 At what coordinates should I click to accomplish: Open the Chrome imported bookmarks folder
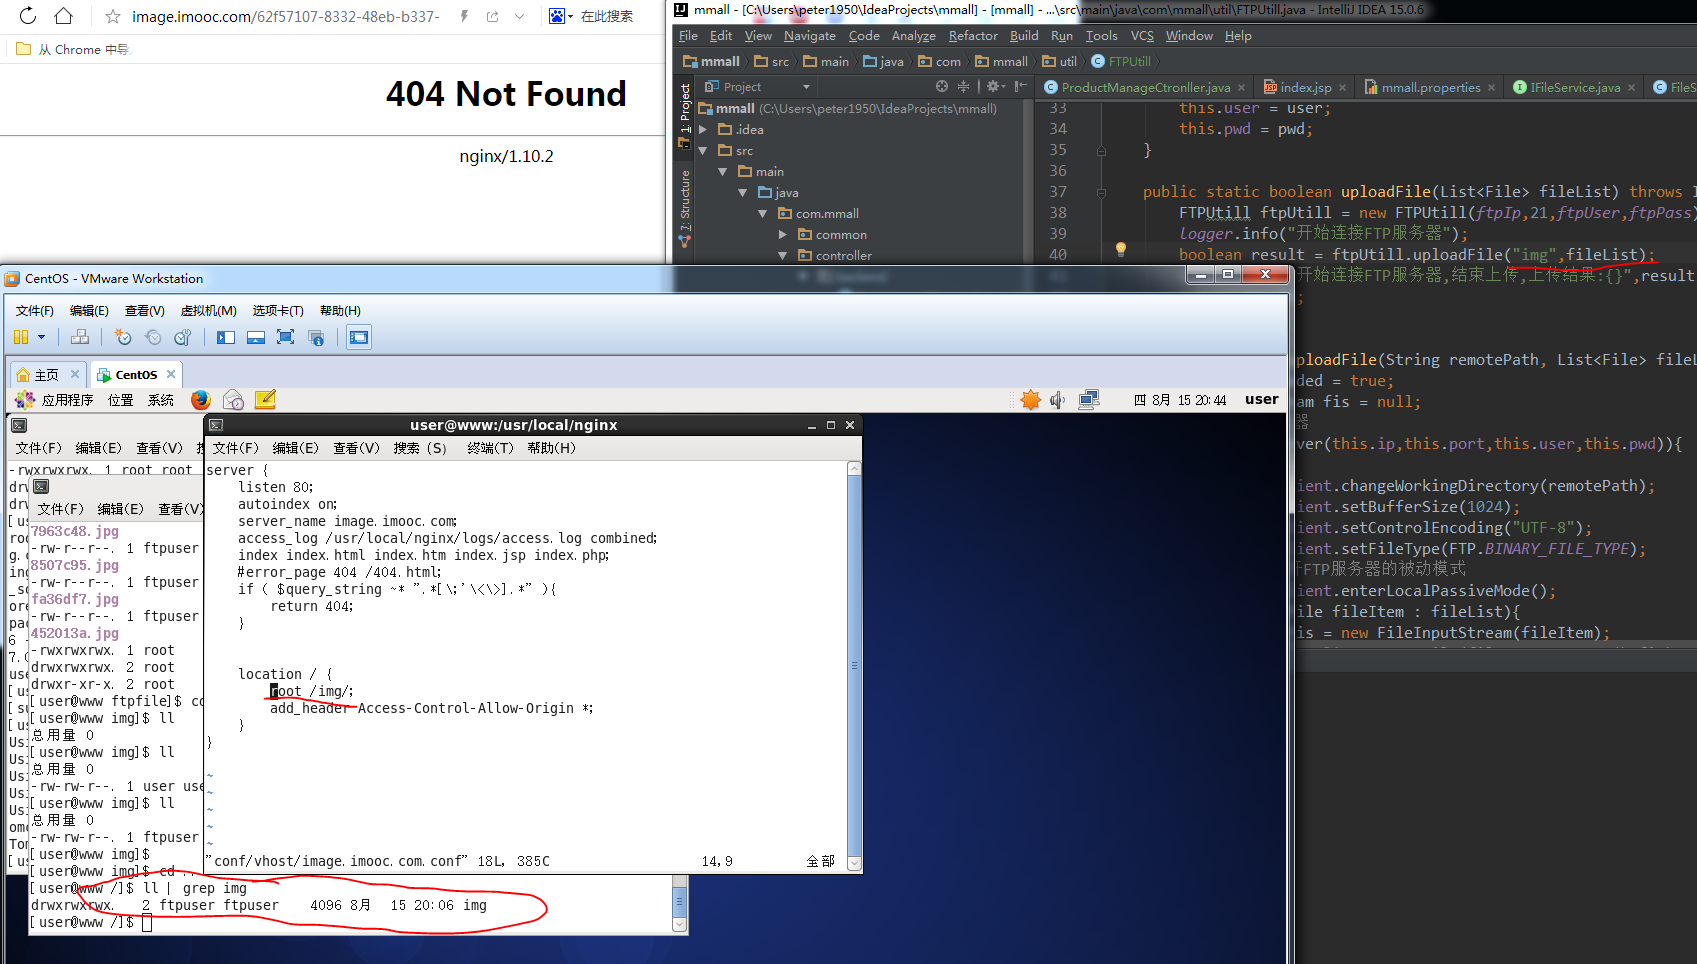tap(73, 49)
